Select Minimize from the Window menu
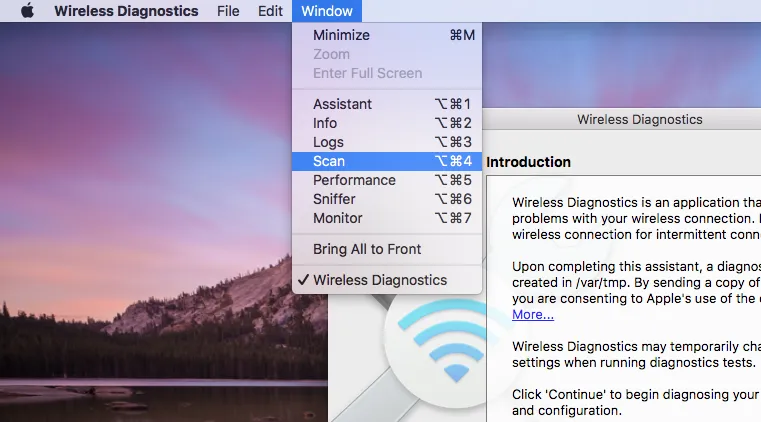Screen dimensions: 761x422 point(341,35)
